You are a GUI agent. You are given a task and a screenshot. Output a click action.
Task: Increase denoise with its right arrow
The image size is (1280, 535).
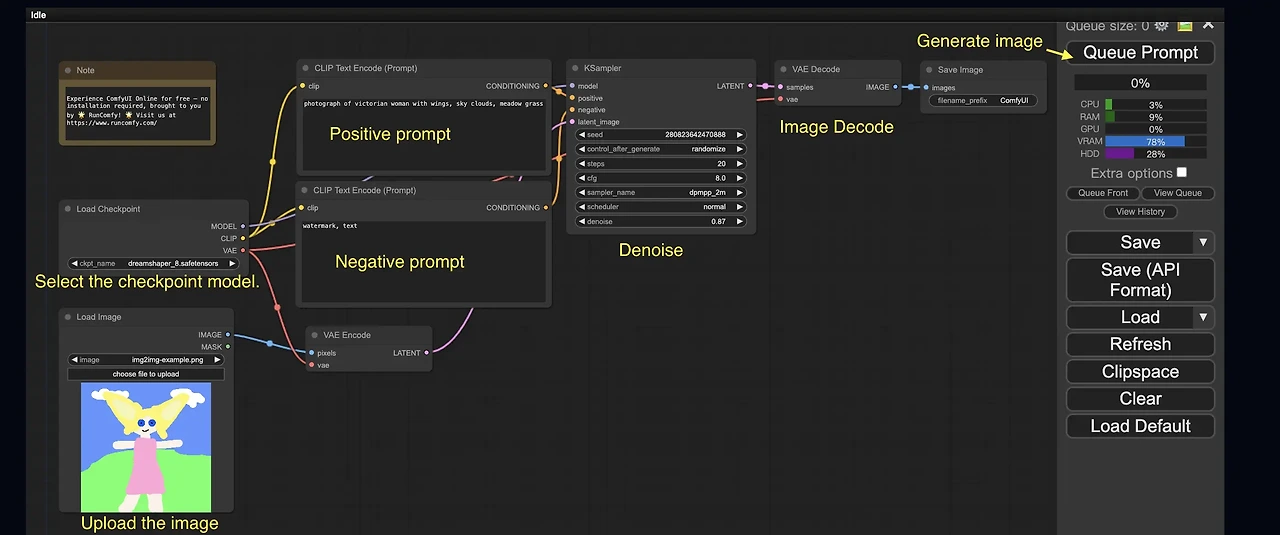pyautogui.click(x=739, y=221)
